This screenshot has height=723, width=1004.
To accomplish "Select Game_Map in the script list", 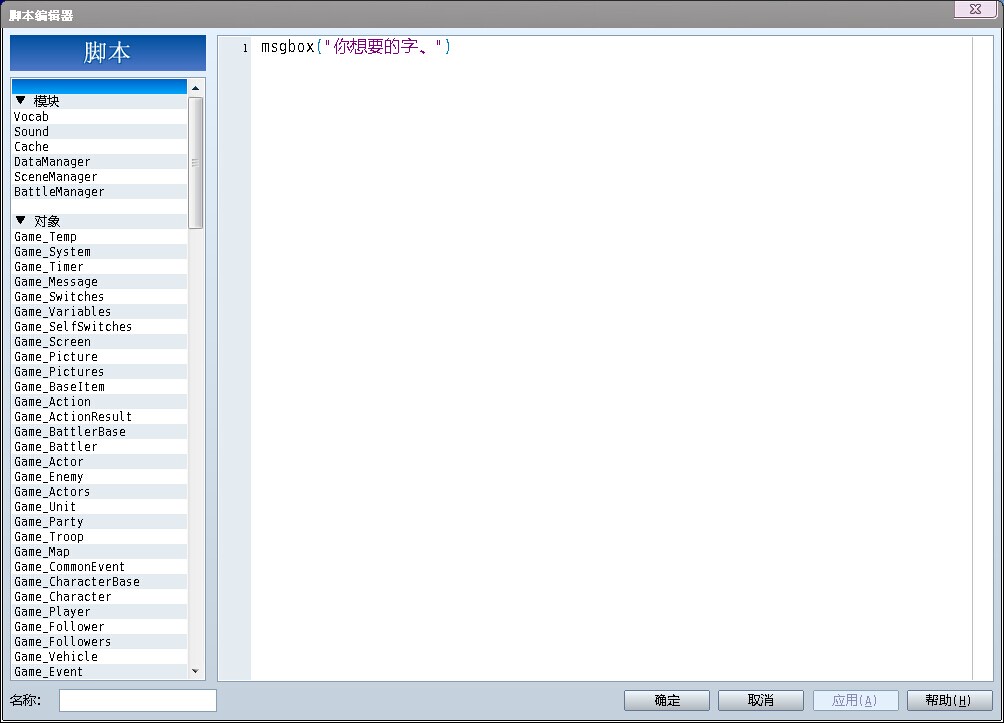I will [x=99, y=551].
